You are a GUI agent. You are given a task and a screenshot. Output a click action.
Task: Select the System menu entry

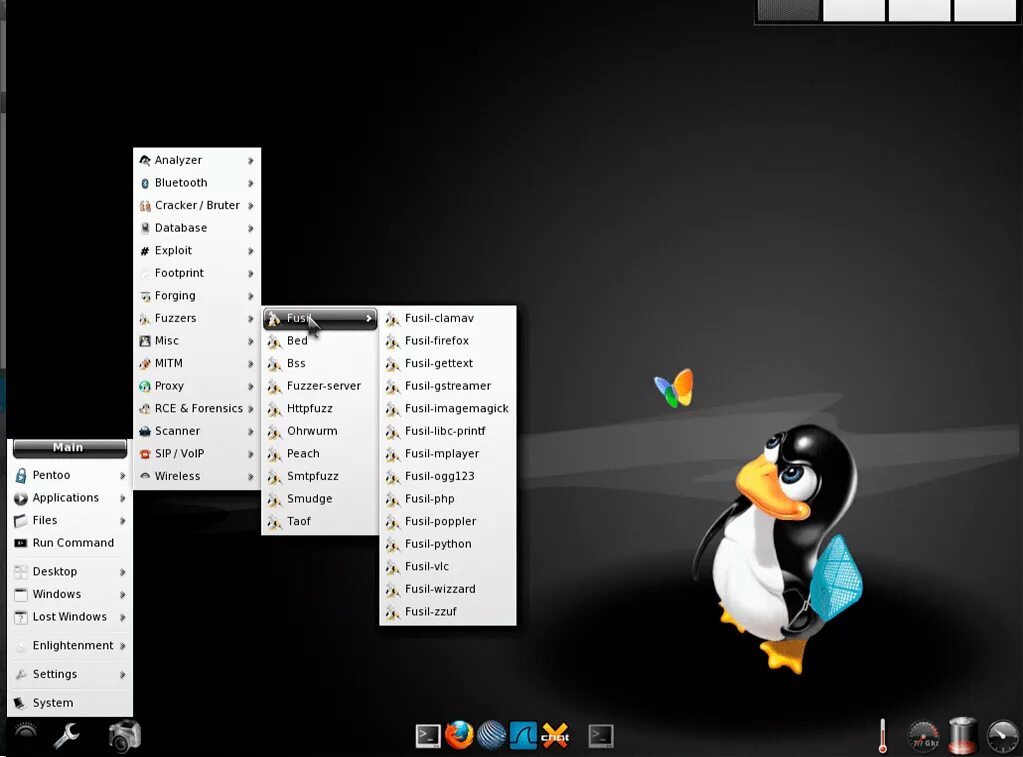pos(70,703)
